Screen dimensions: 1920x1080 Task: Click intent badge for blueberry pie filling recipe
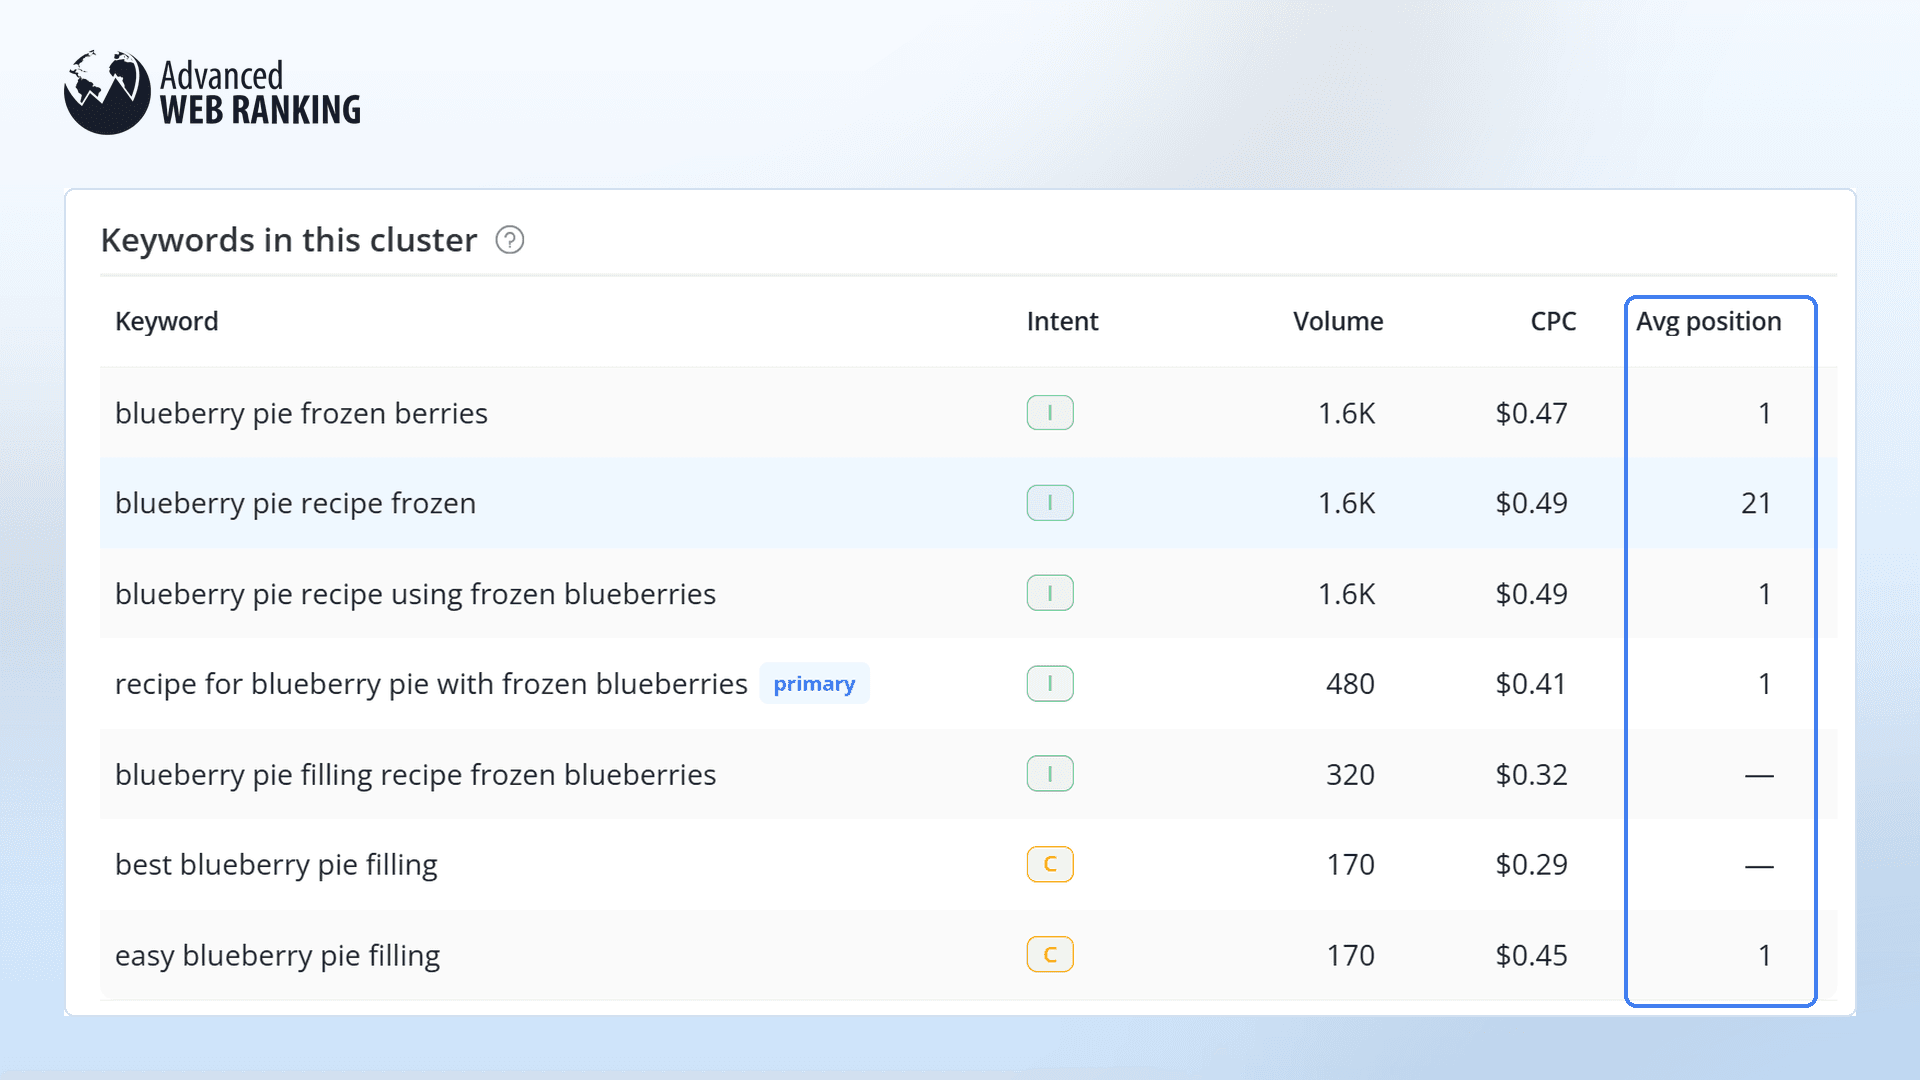click(1050, 774)
